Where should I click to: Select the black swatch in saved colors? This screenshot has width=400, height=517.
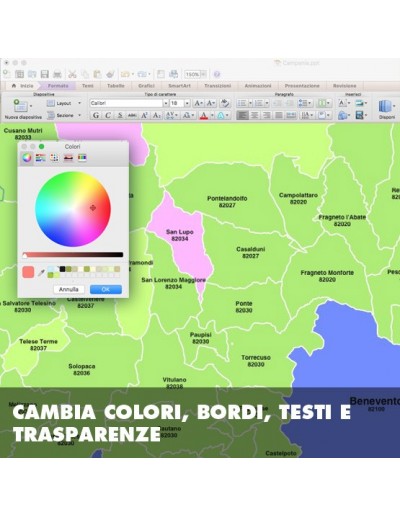click(62, 269)
